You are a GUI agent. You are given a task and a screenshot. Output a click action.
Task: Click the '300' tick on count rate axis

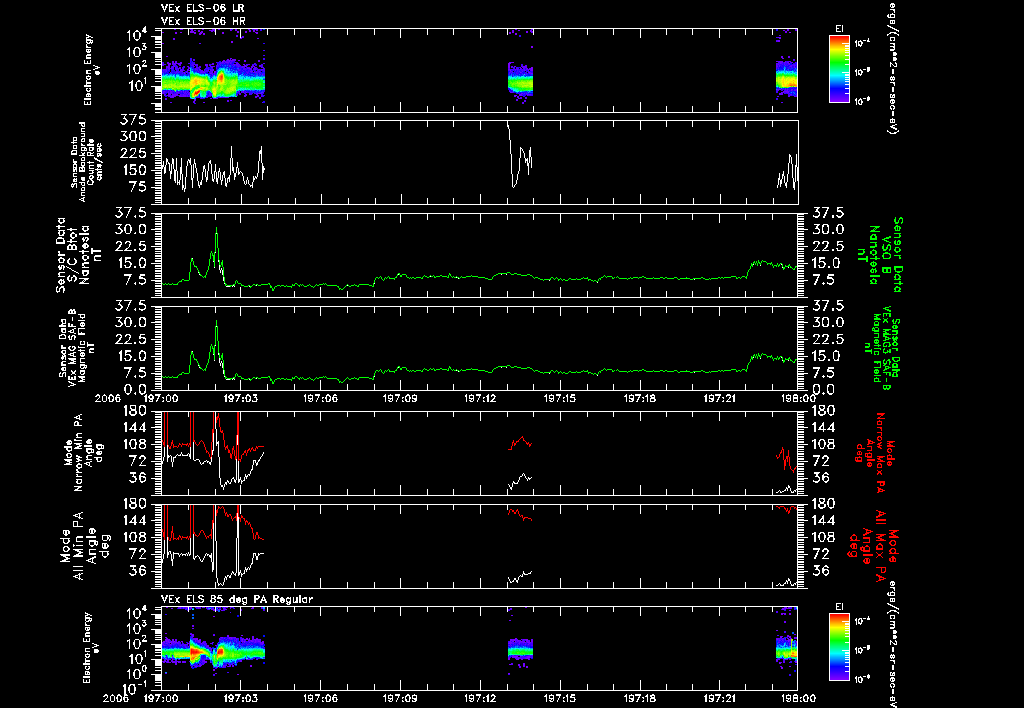coord(133,137)
